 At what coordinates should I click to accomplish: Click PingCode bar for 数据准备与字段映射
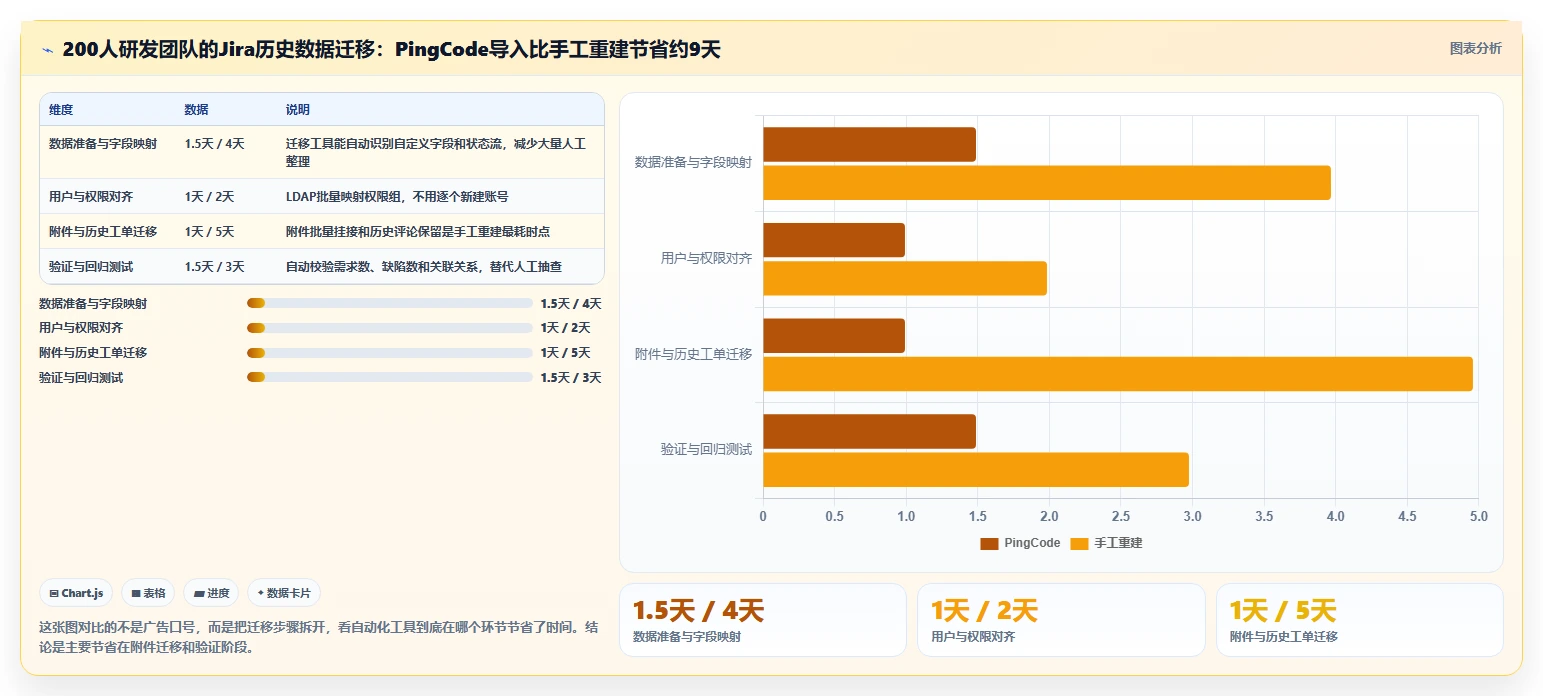869,144
